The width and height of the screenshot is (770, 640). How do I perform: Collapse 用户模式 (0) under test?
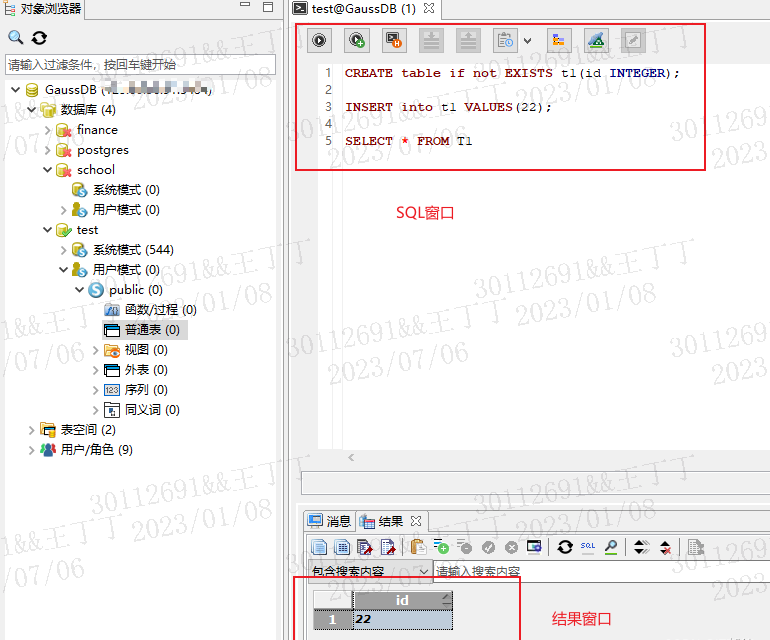tap(63, 269)
